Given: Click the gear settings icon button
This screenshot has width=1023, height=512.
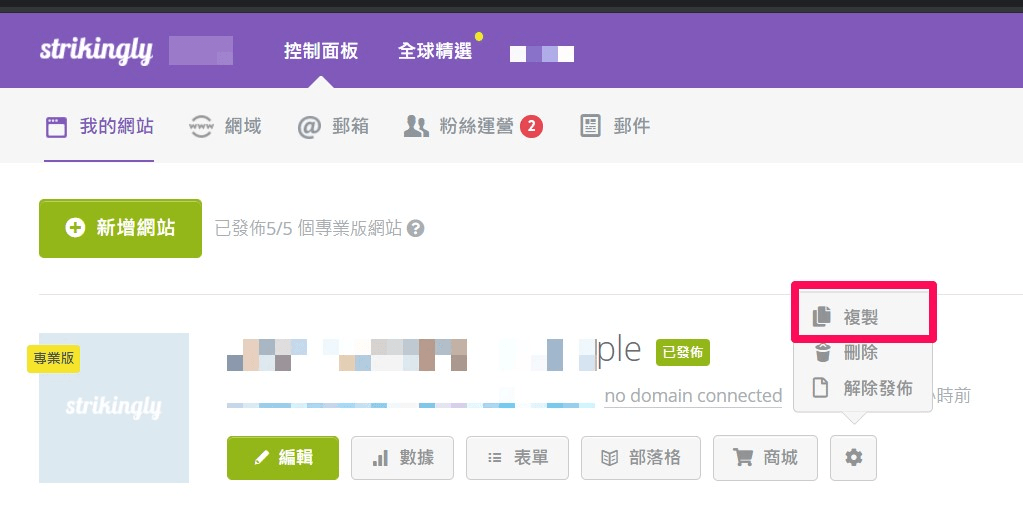Looking at the screenshot, I should [853, 458].
